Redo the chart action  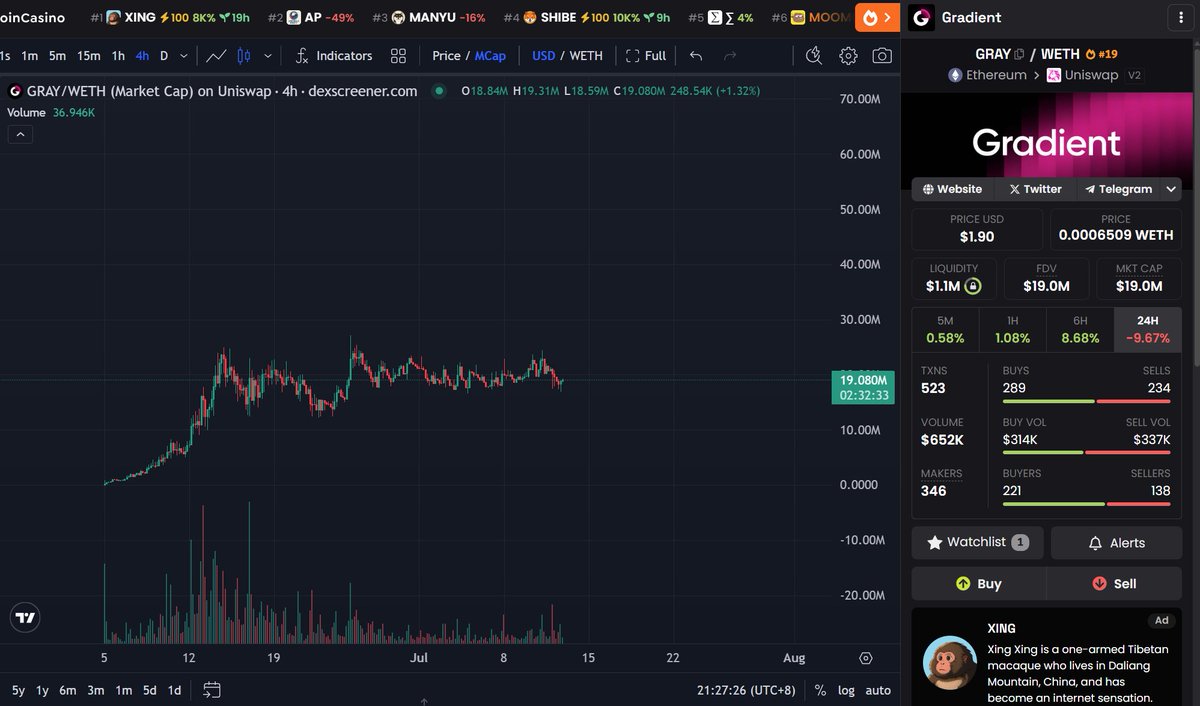(x=730, y=56)
